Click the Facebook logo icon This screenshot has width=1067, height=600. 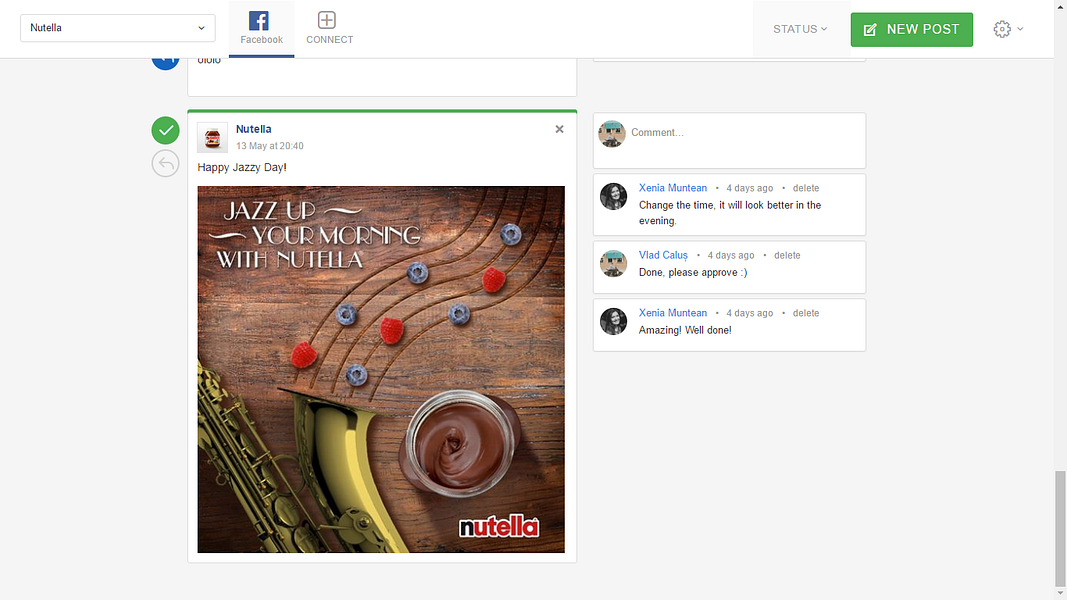pyautogui.click(x=259, y=20)
